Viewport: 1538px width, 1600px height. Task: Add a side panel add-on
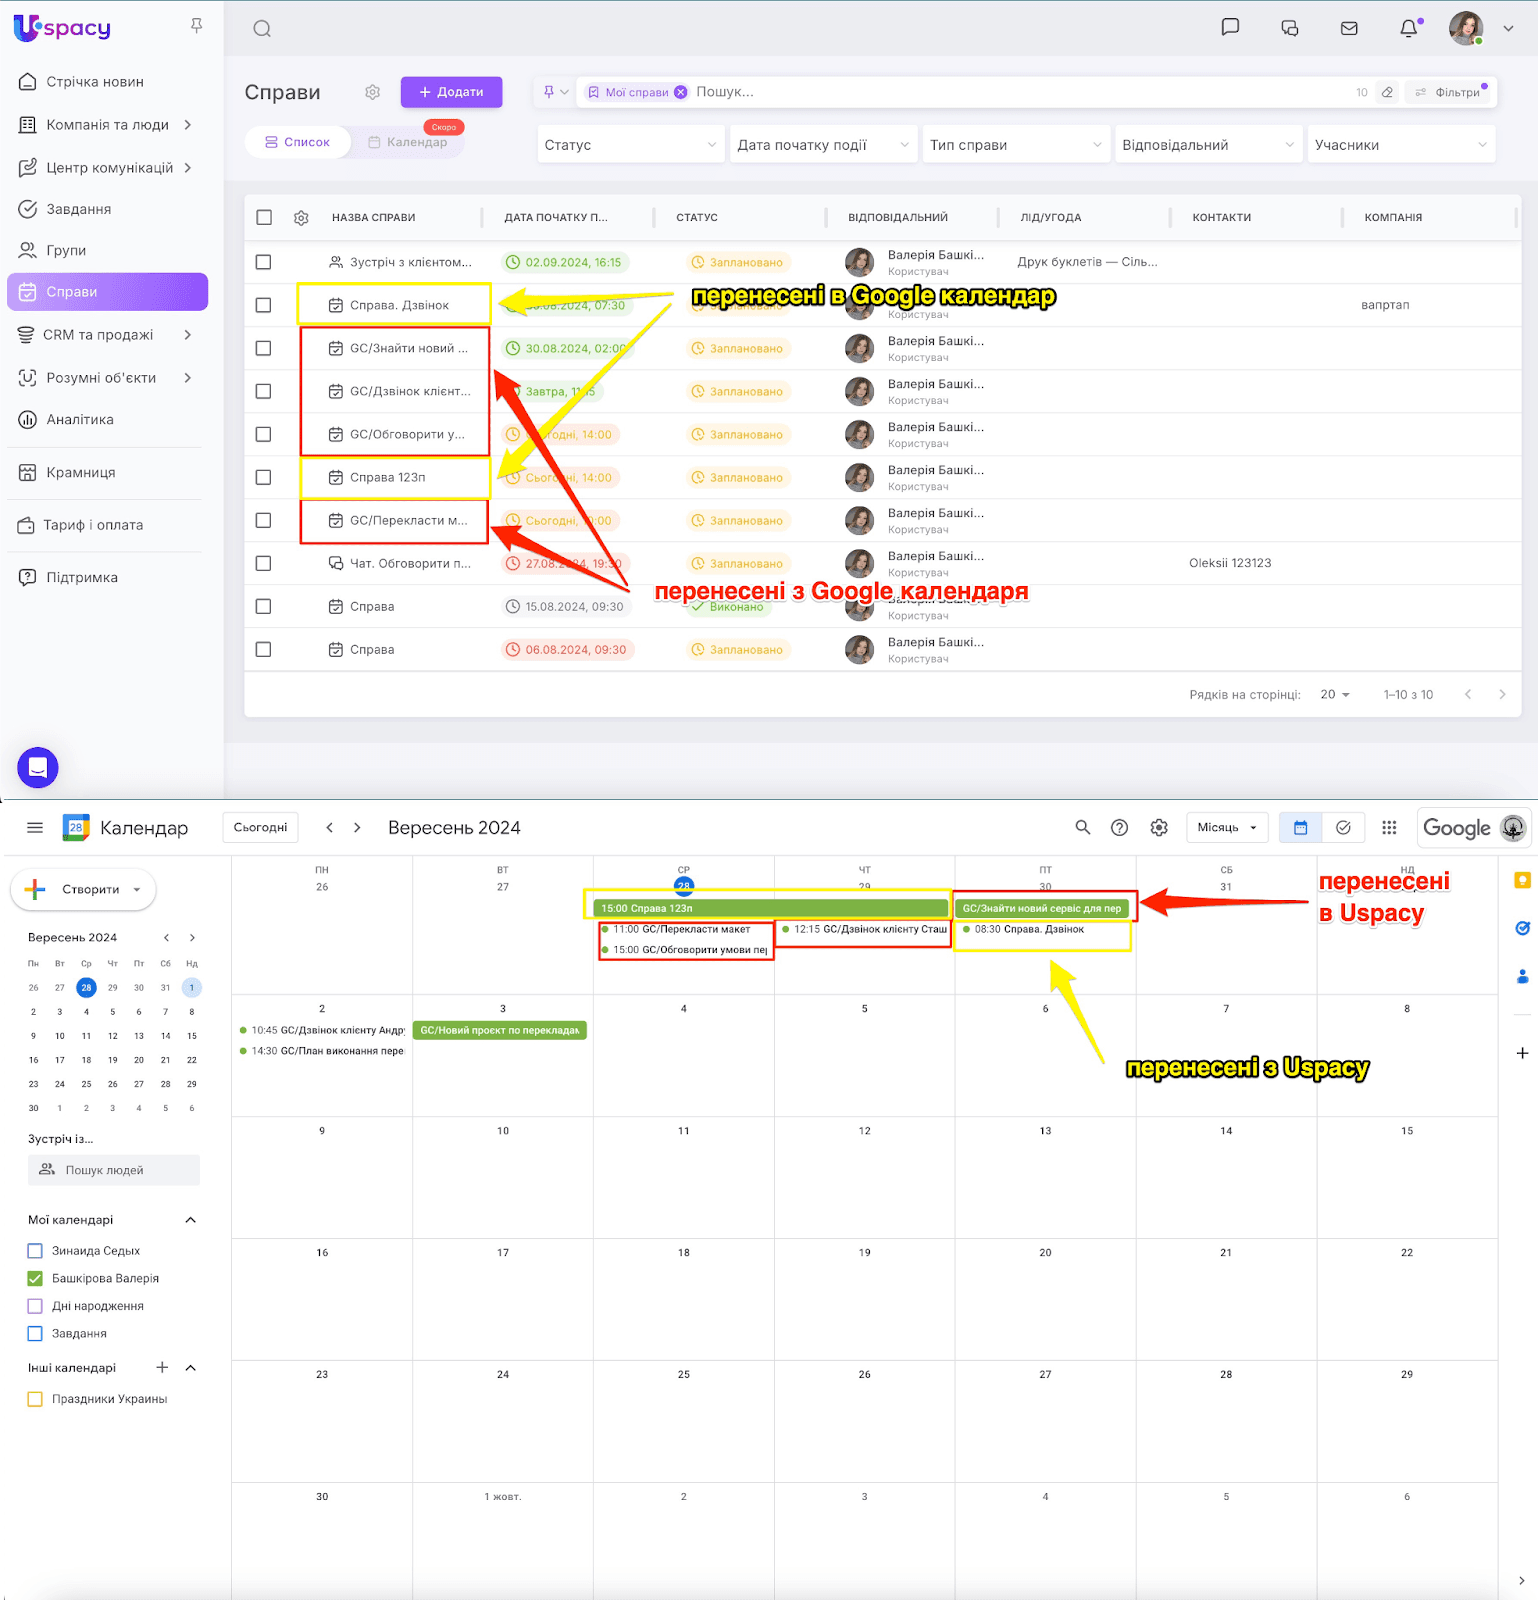point(1522,1053)
